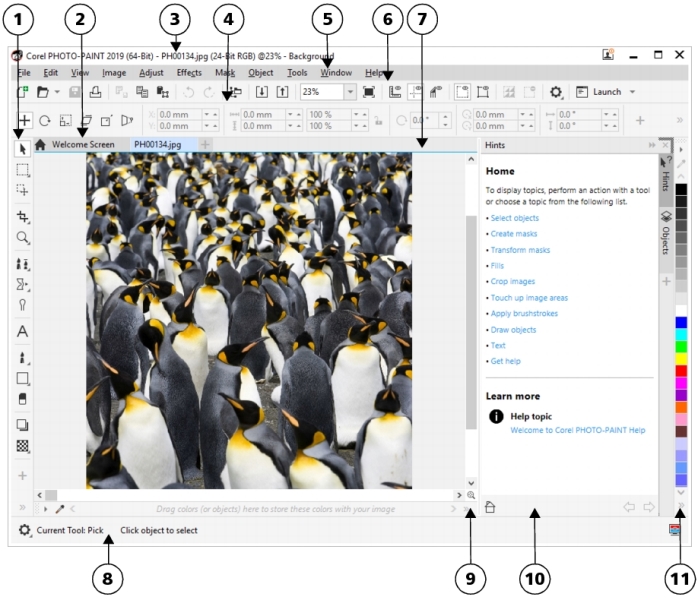698x600 pixels.
Task: Open Welcome to Corel PHOTO-PAINT Help link
Action: (x=577, y=430)
